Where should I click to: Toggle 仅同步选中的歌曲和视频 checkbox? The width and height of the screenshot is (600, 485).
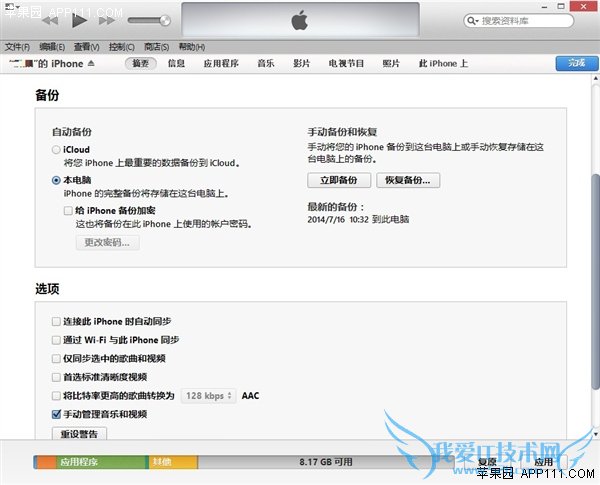(x=56, y=359)
